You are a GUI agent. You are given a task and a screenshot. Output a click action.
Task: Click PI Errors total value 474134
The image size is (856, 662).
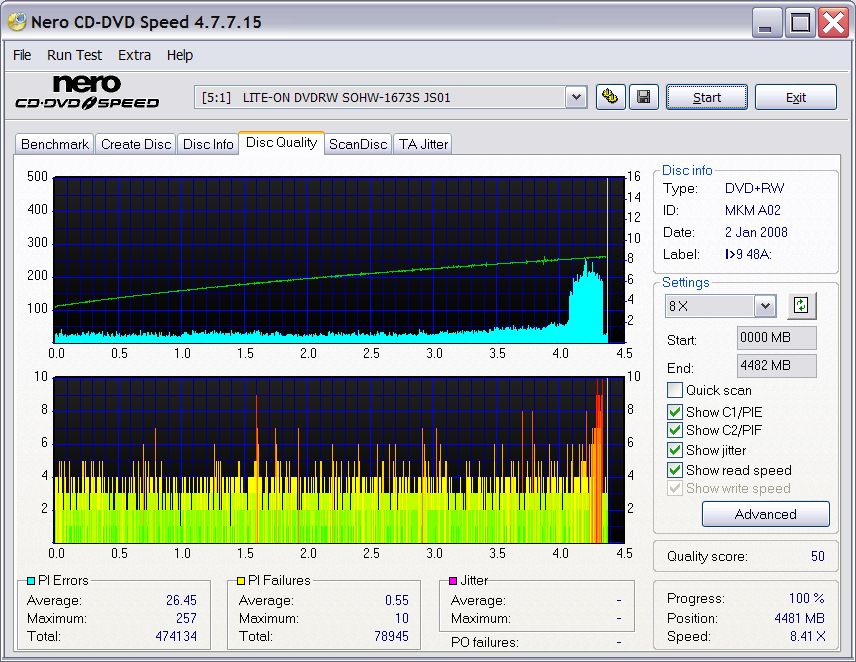(176, 636)
